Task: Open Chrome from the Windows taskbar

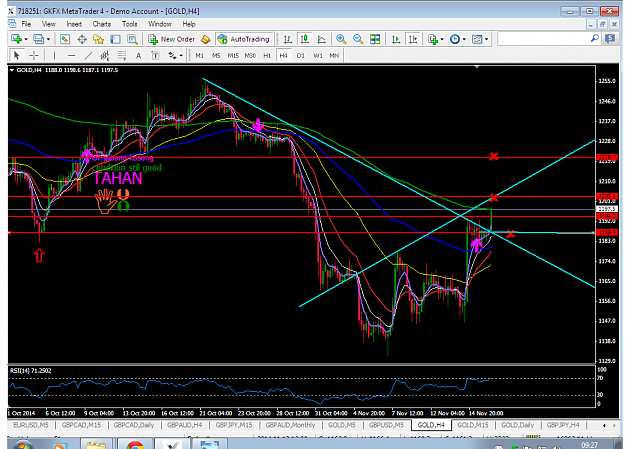Action: click(136, 443)
